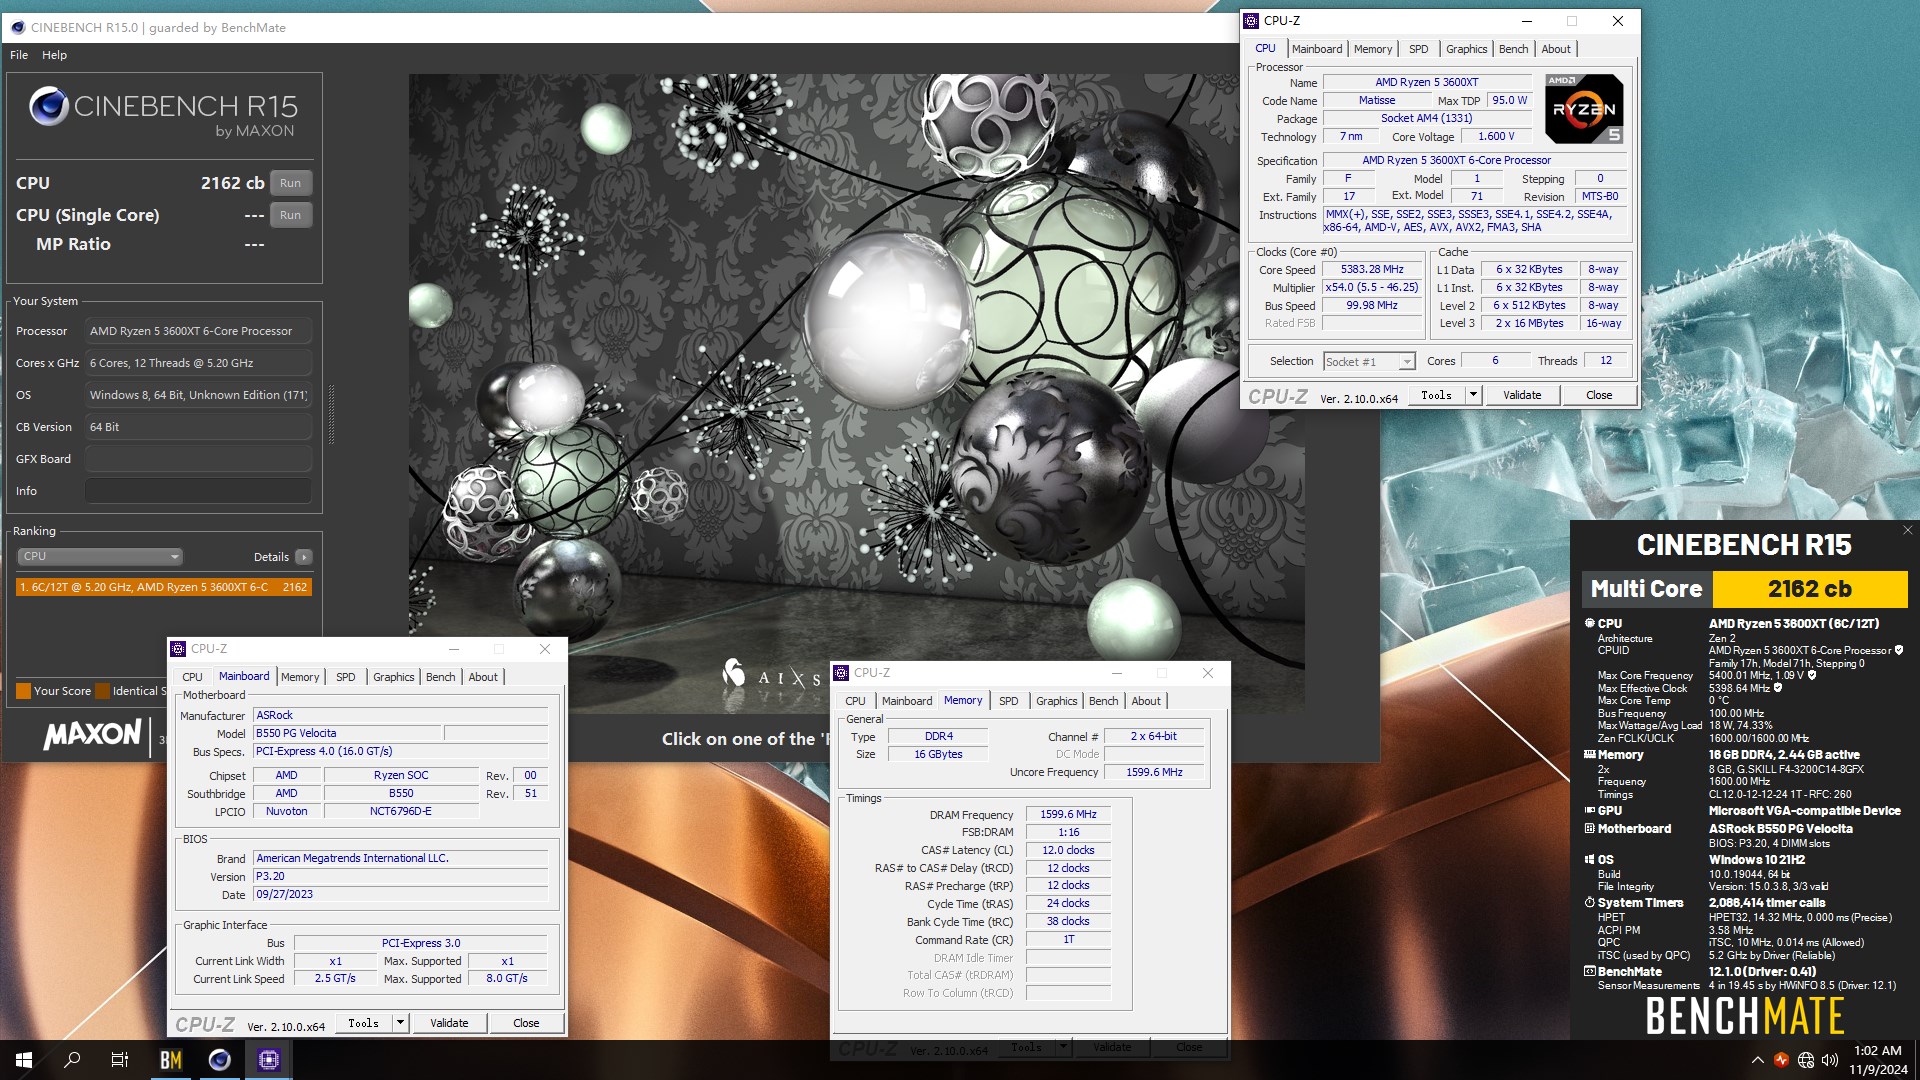Click the System Timers stopwatch icon
This screenshot has width=1920, height=1080.
1589,902
